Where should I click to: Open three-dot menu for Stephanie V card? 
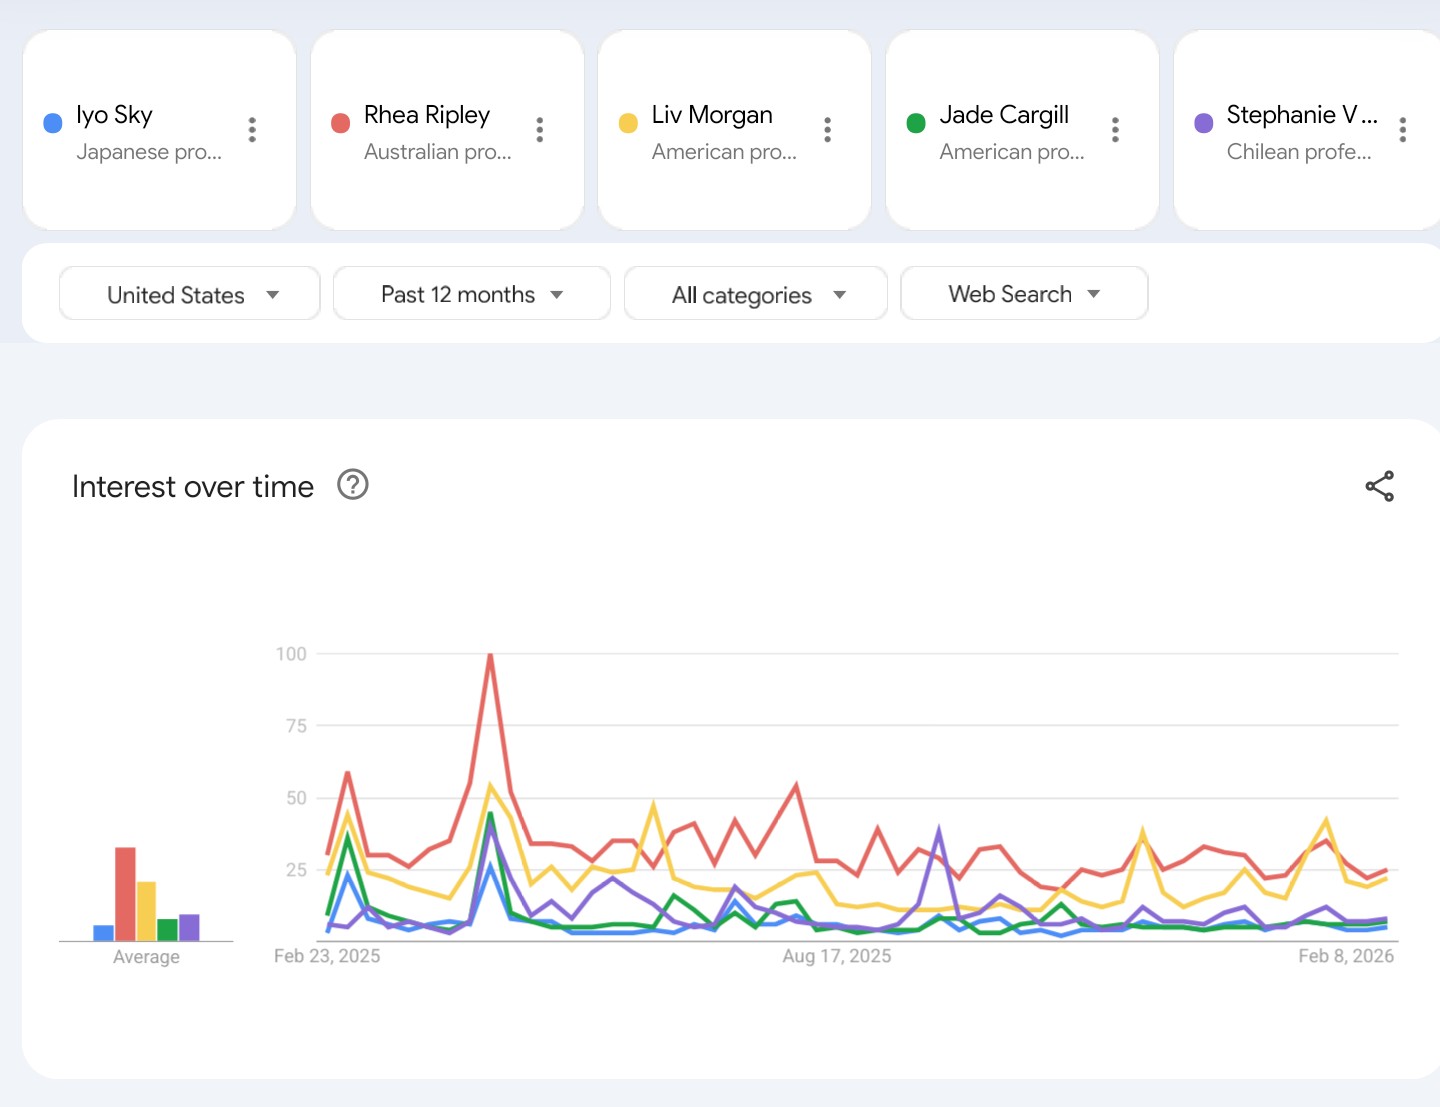click(x=1403, y=129)
